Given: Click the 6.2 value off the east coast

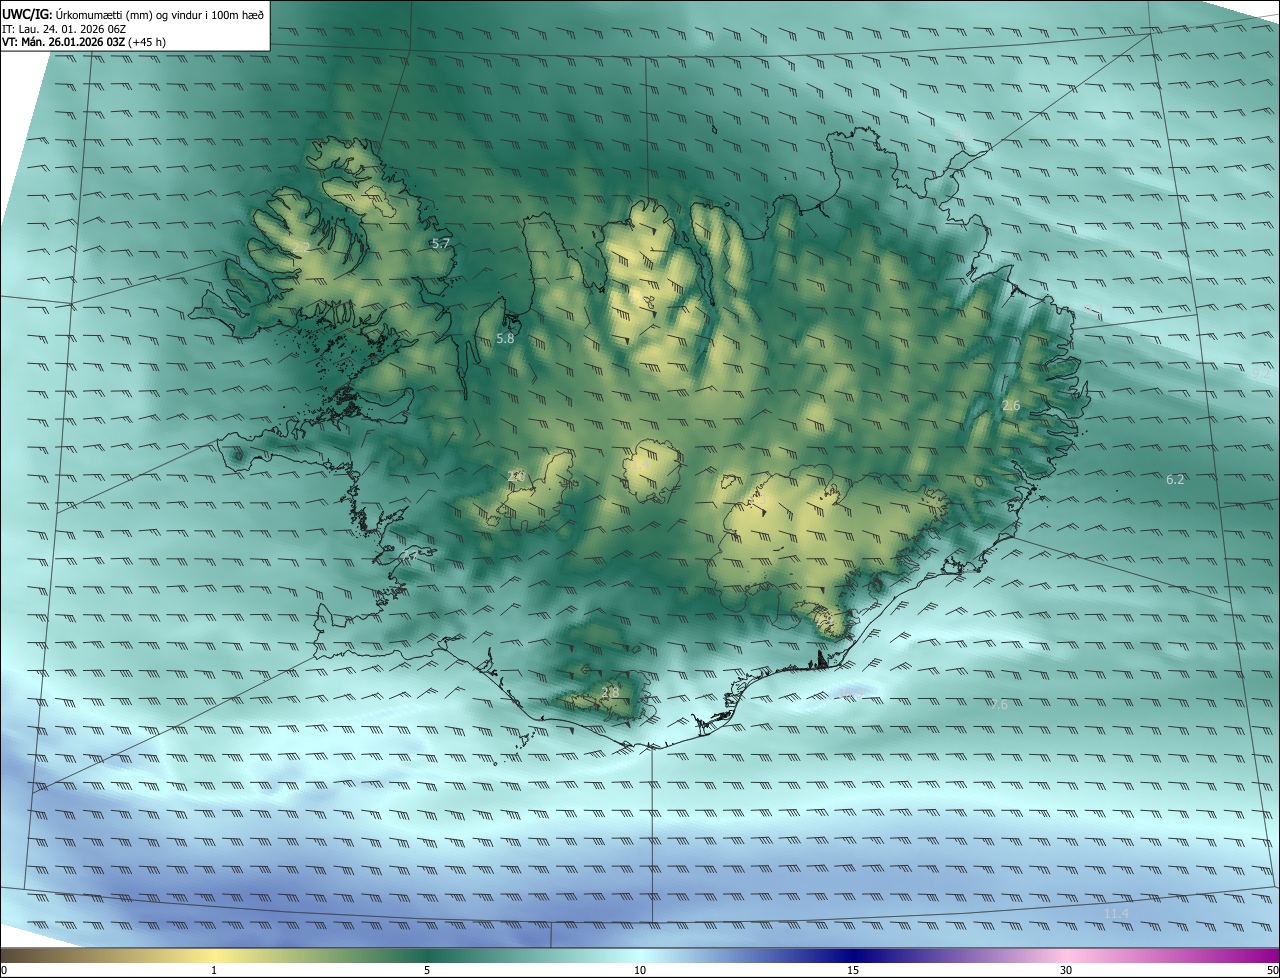Looking at the screenshot, I should point(1175,480).
